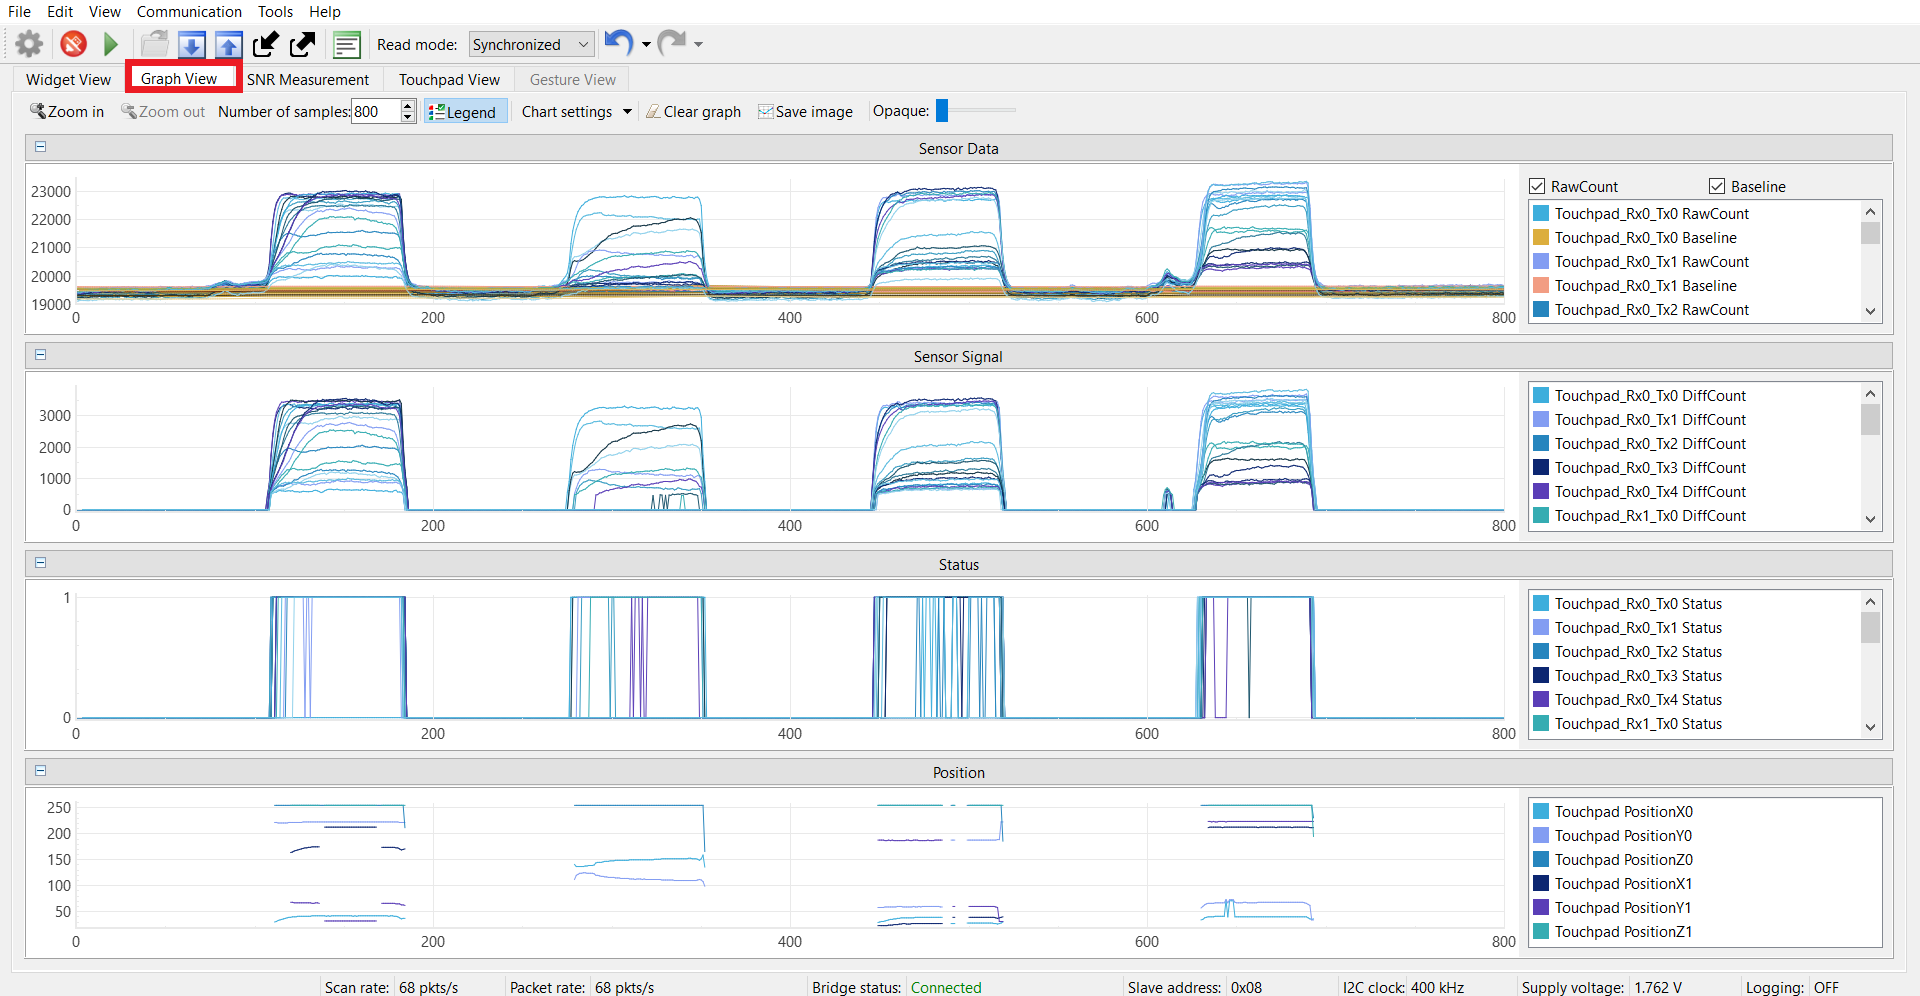
Task: Open the Chart settings dropdown
Action: click(x=577, y=111)
